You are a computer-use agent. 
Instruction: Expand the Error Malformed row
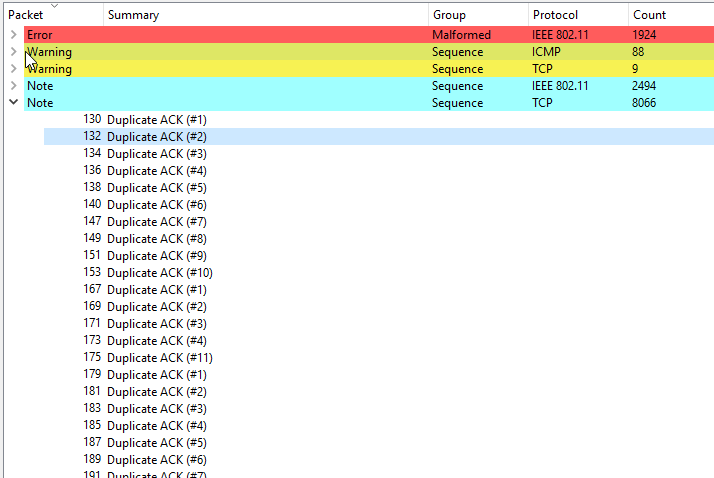(13, 35)
